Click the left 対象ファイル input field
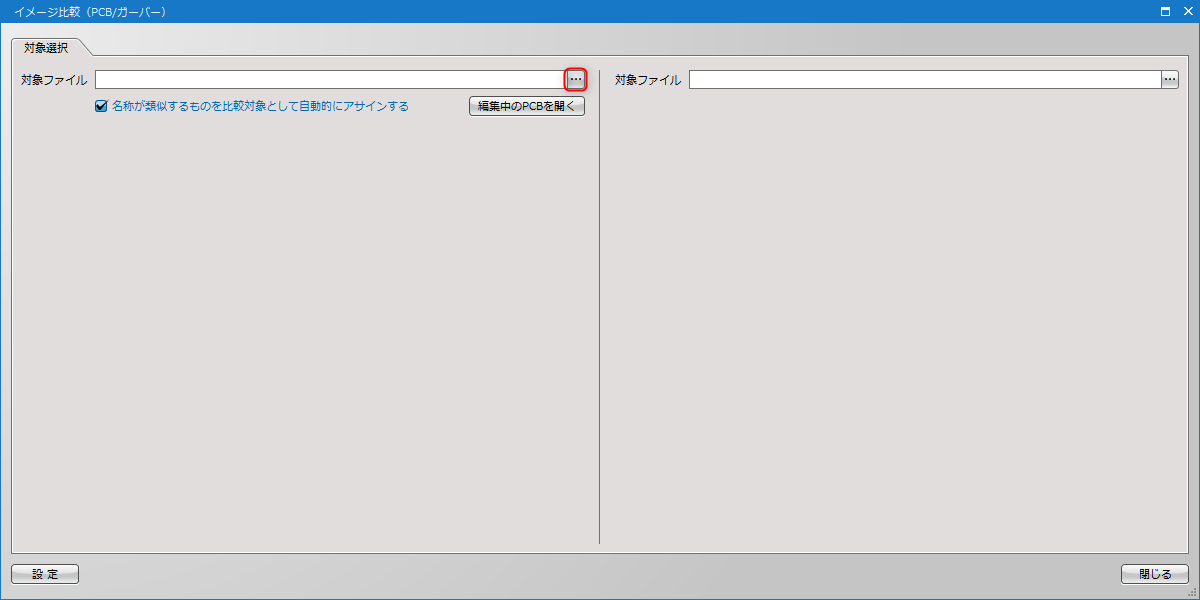The width and height of the screenshot is (1200, 600). tap(331, 80)
